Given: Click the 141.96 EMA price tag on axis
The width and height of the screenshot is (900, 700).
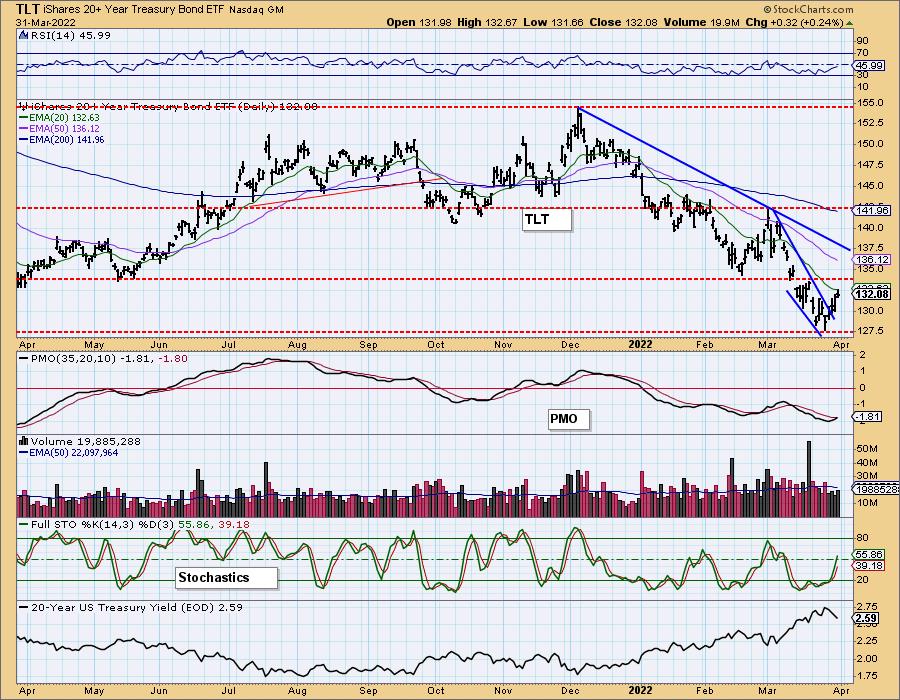Looking at the screenshot, I should point(872,211).
